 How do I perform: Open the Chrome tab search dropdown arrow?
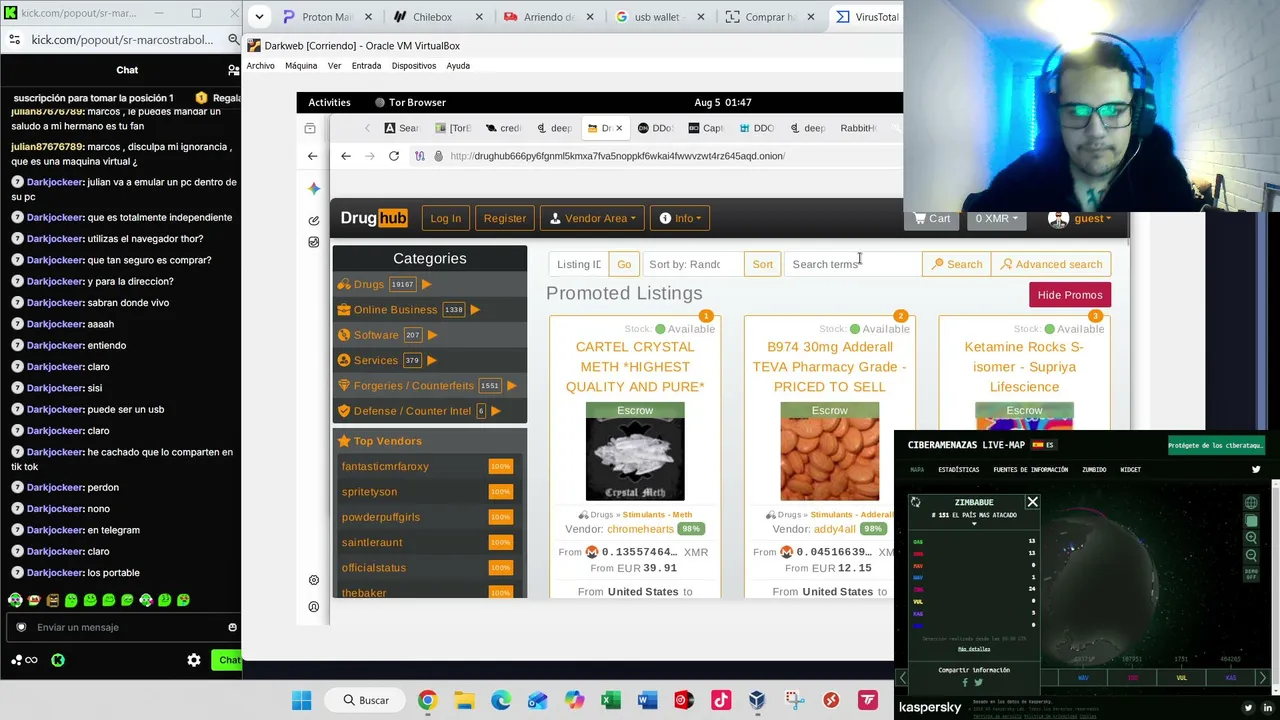[x=259, y=17]
